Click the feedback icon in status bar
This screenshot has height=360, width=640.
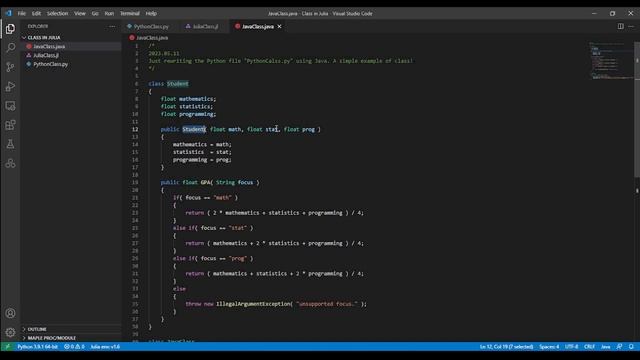coord(620,347)
